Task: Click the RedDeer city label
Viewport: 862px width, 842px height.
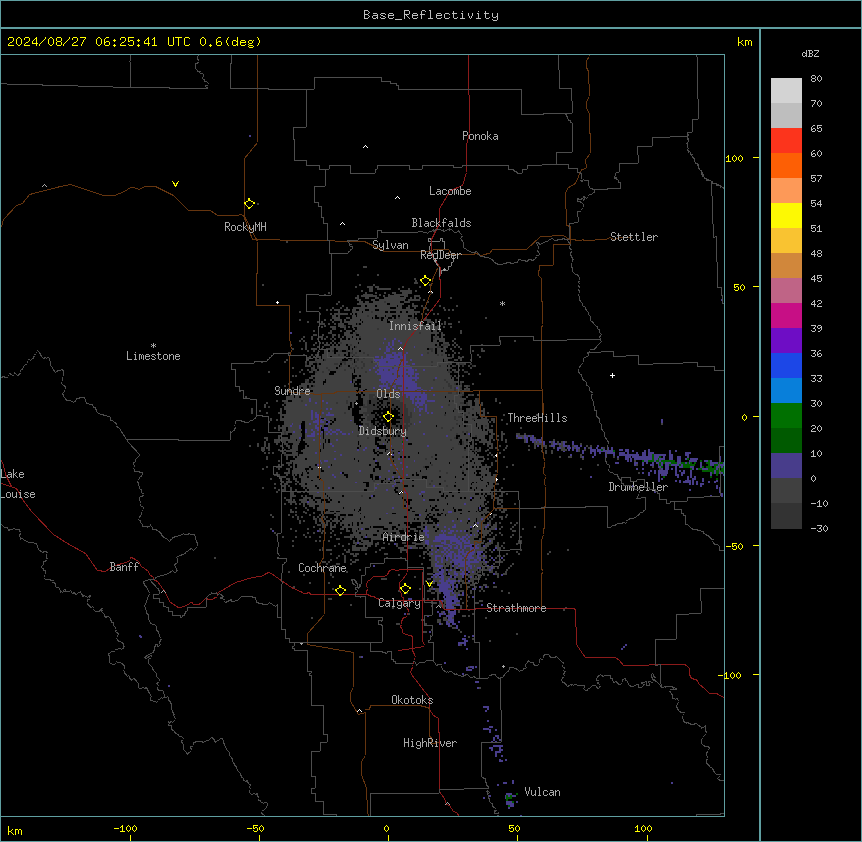Action: click(440, 255)
